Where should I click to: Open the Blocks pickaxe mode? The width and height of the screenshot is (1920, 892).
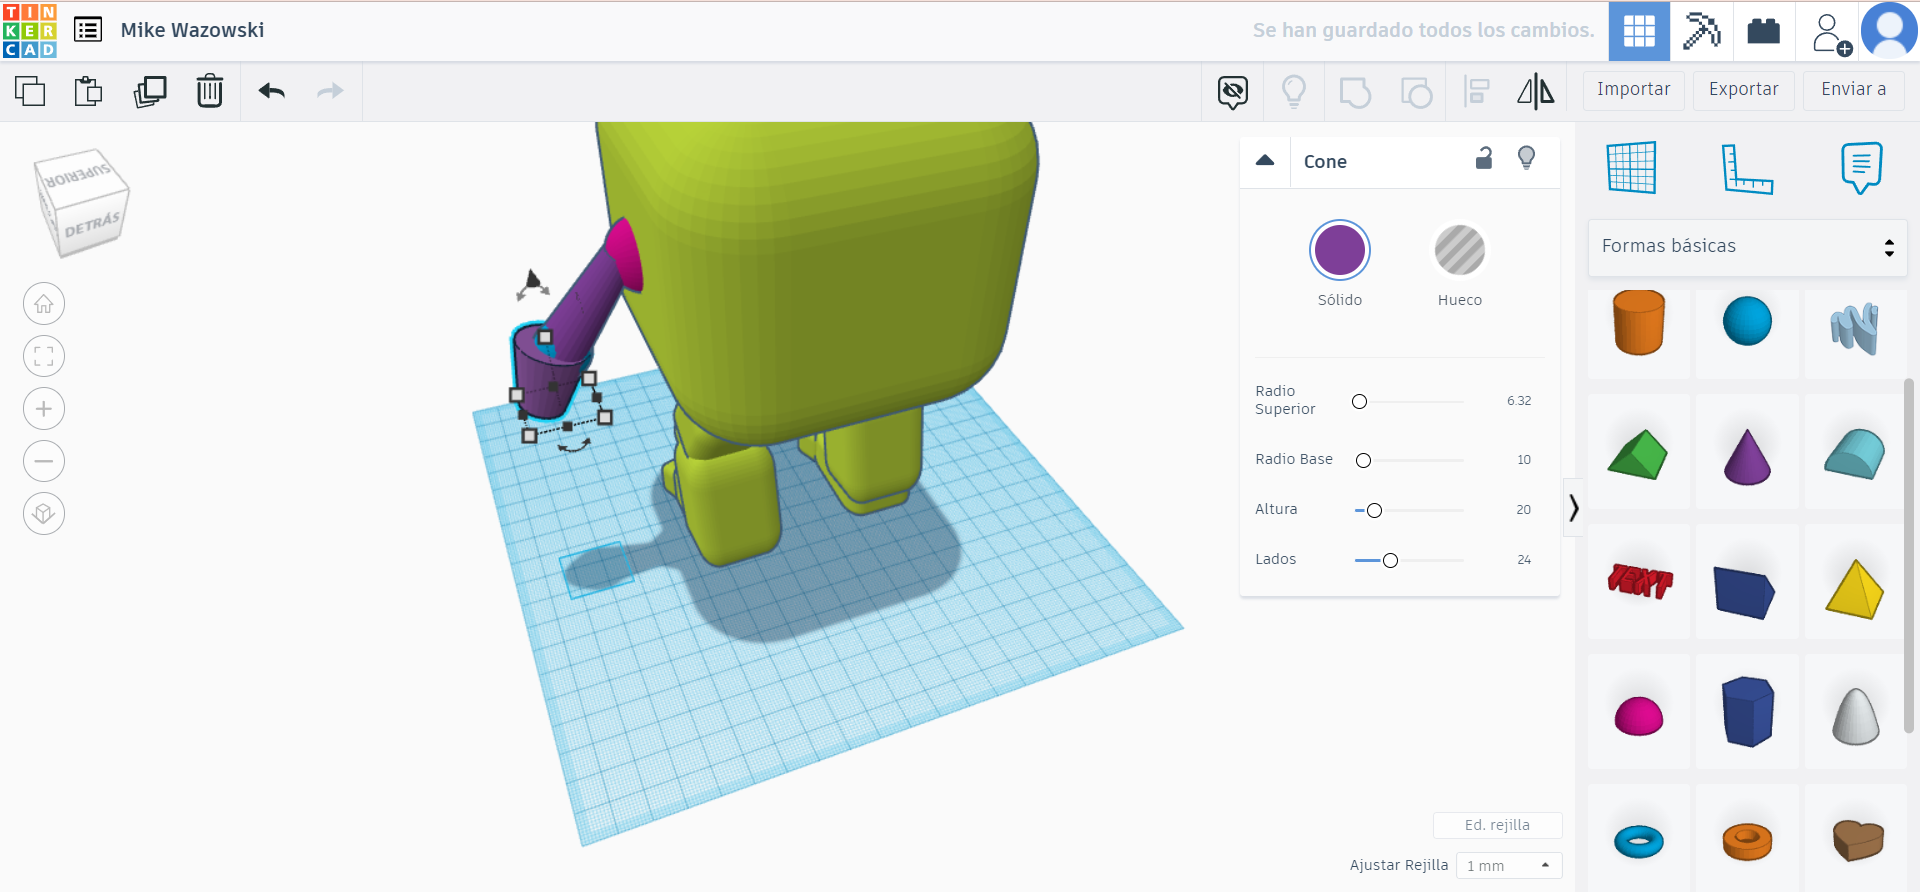coord(1701,31)
